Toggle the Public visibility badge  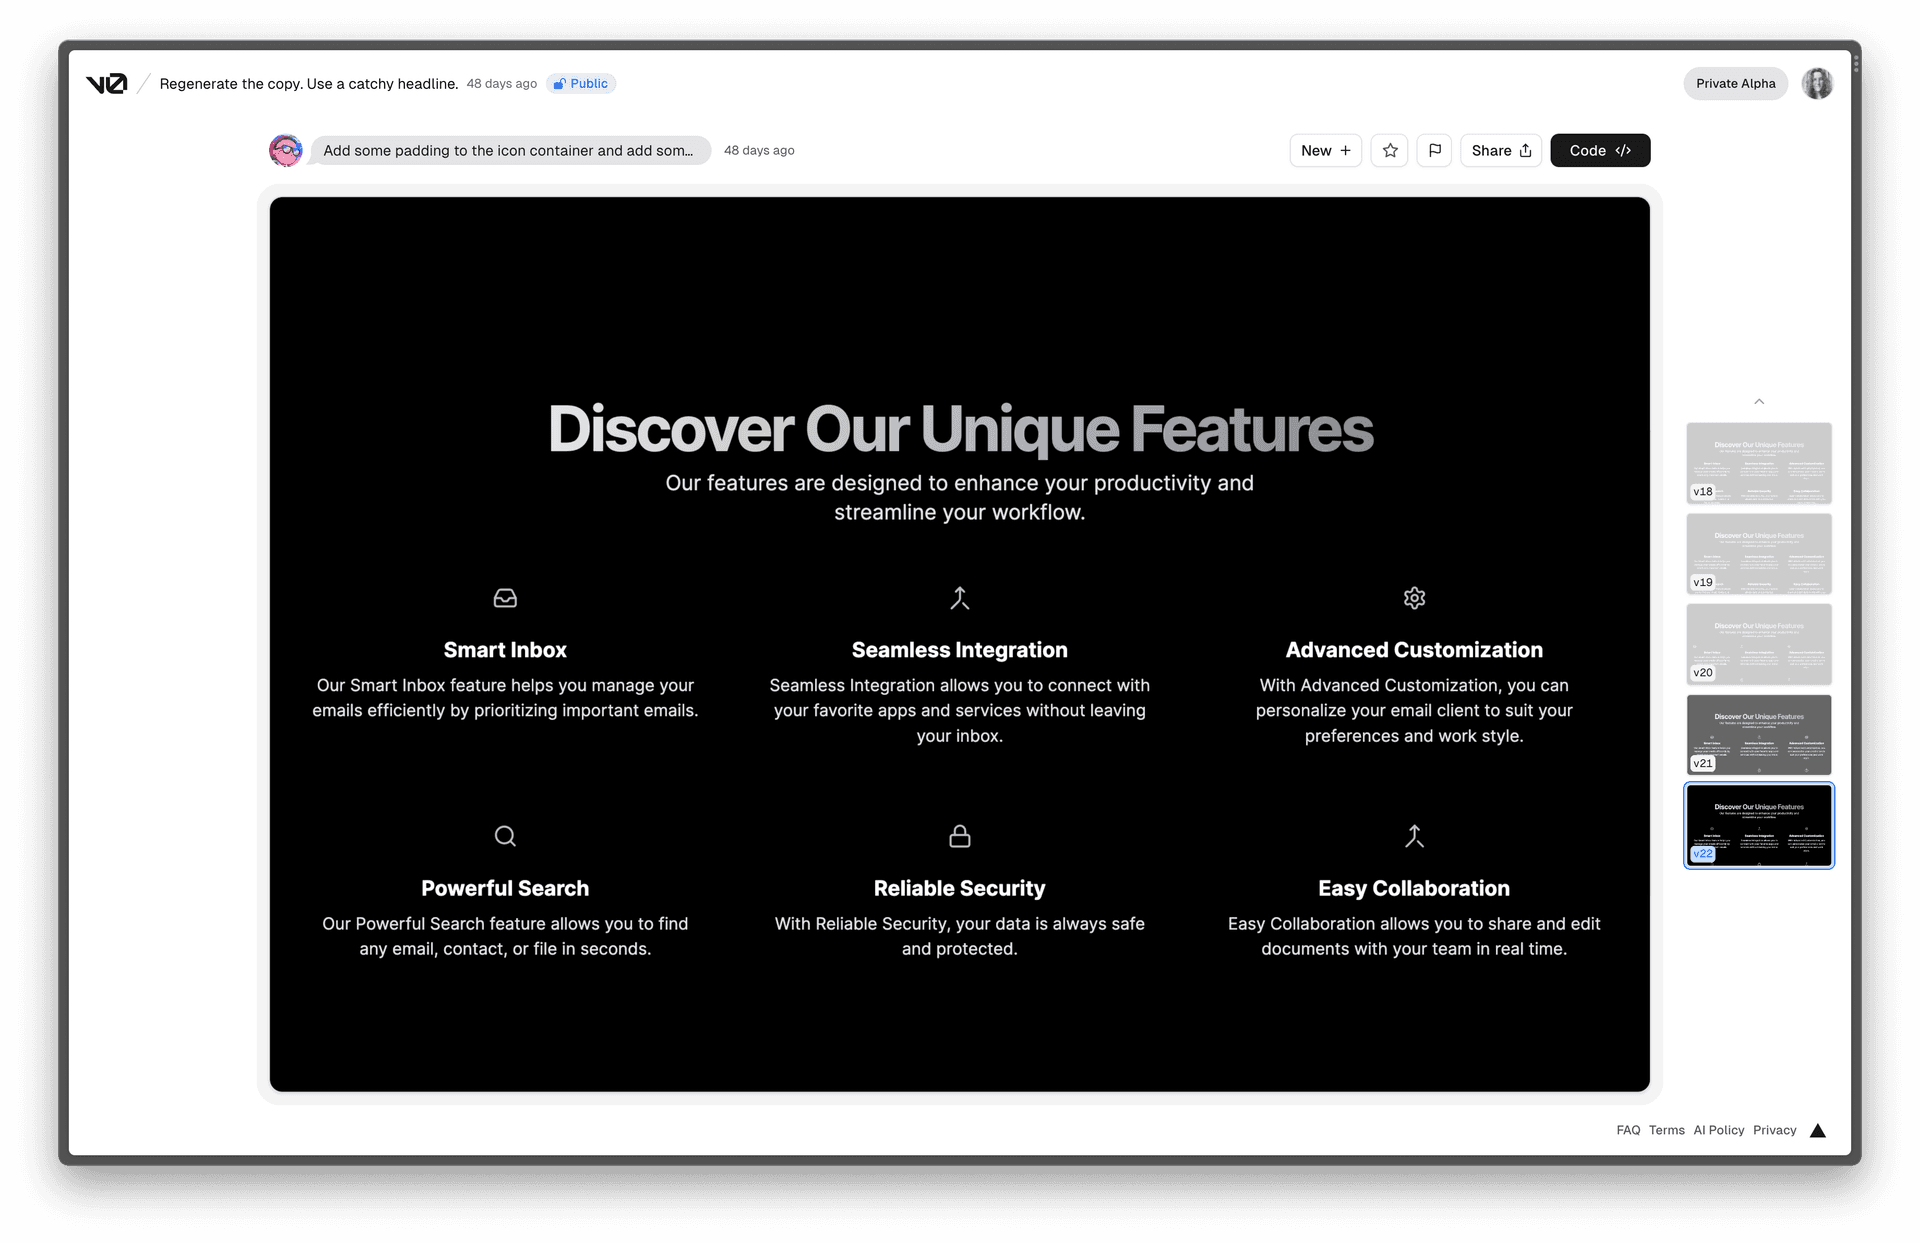[x=581, y=83]
